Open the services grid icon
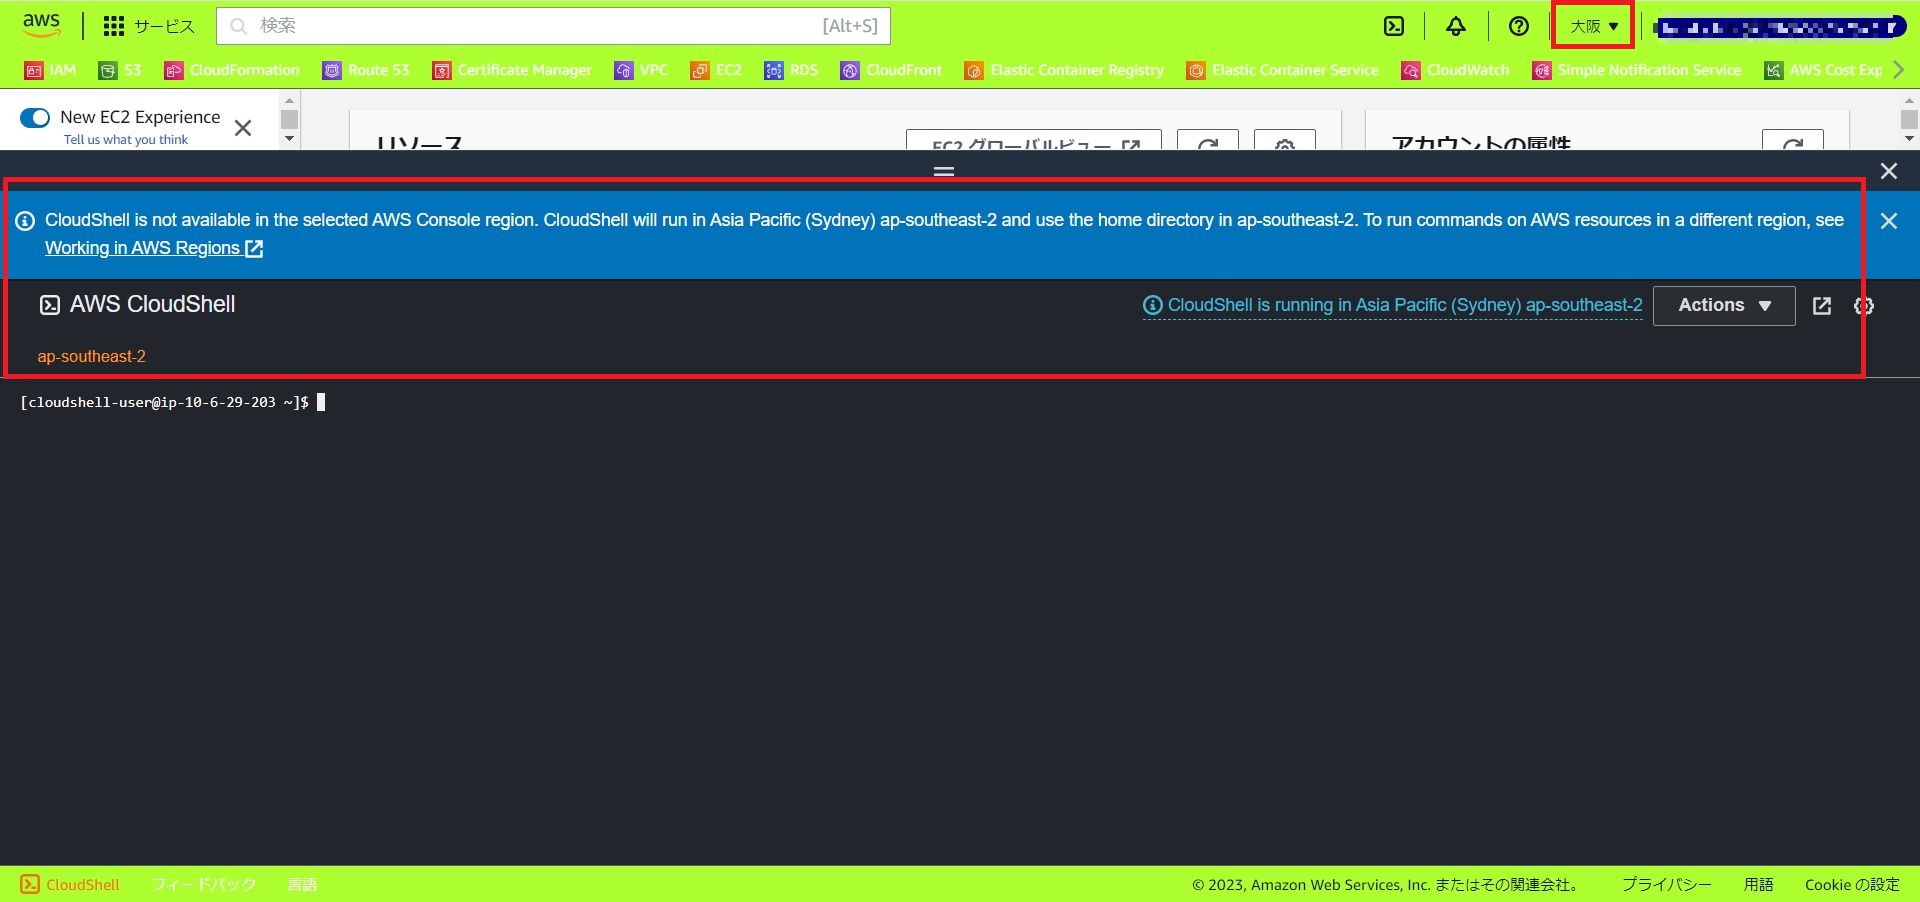 pyautogui.click(x=114, y=26)
